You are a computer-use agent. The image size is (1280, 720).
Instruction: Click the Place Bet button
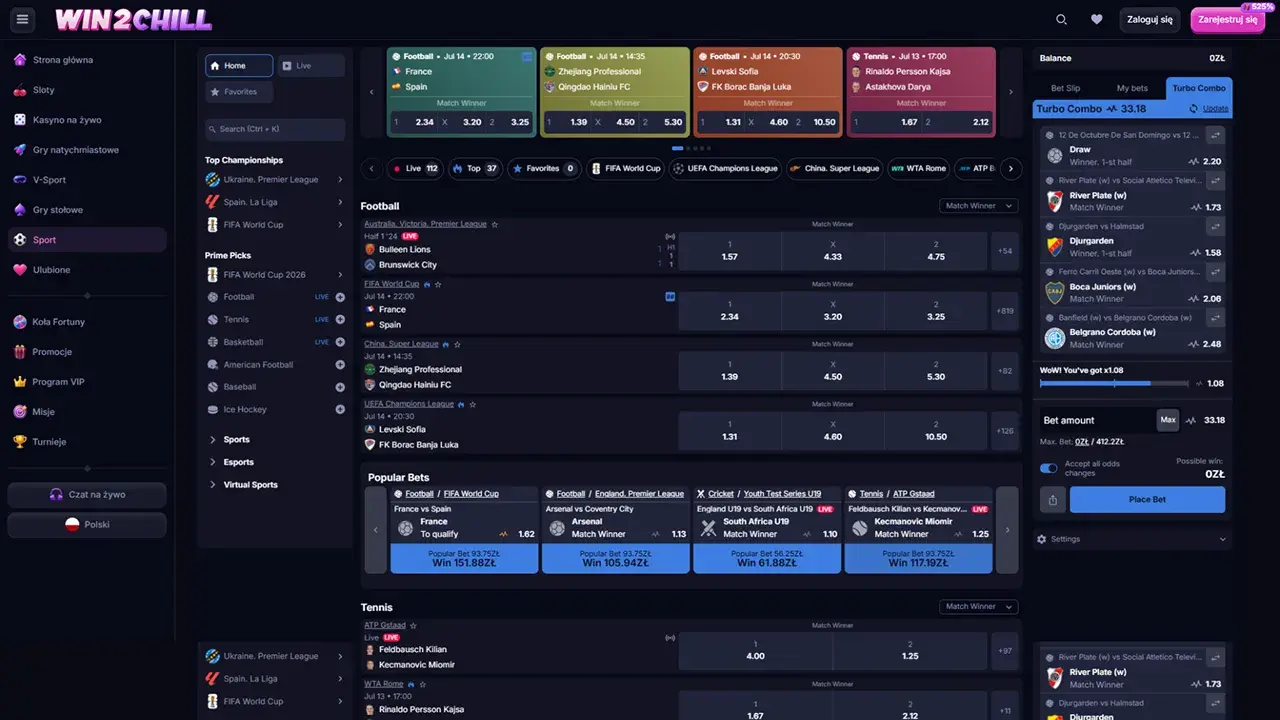coord(1147,500)
